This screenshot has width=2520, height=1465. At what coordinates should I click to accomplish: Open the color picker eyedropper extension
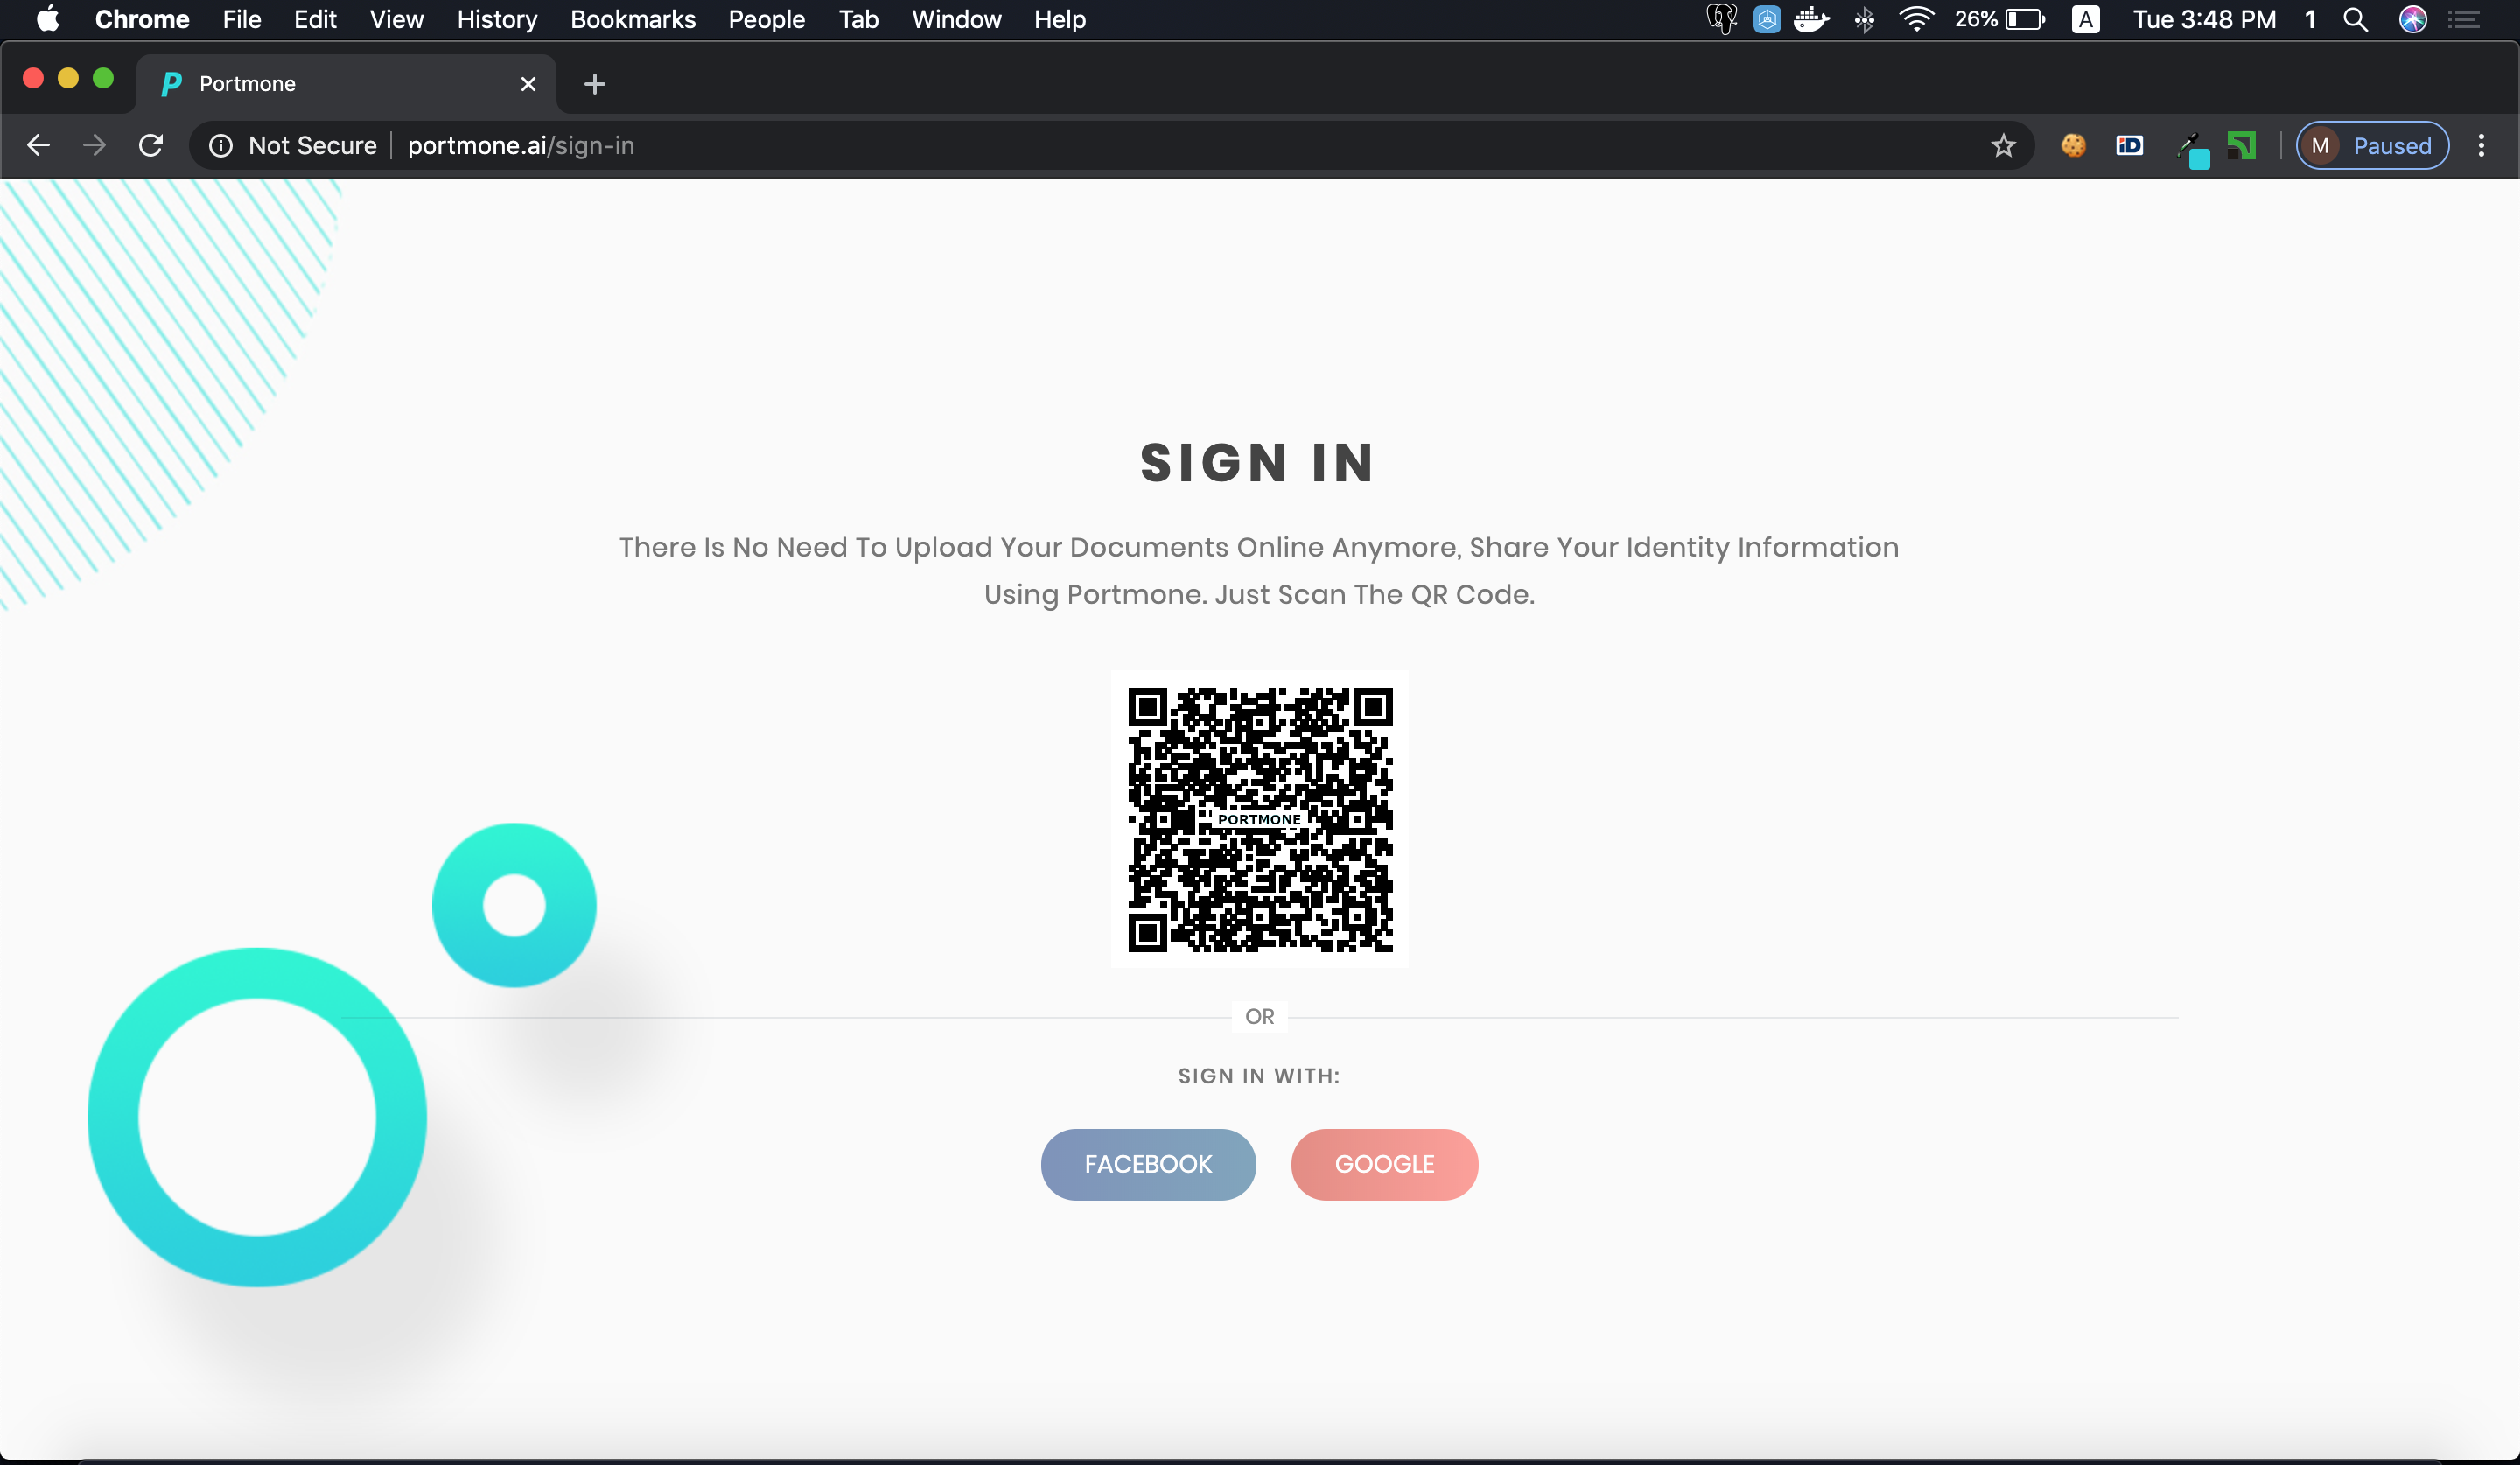[x=2192, y=150]
